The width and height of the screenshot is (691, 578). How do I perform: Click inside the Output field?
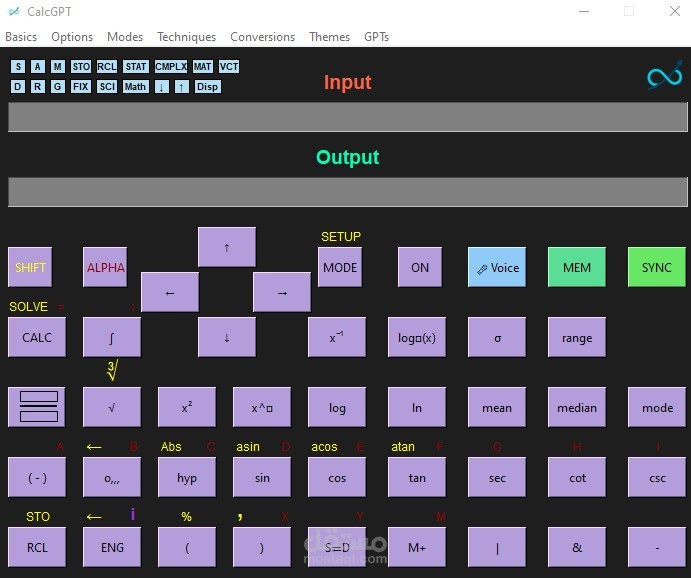coord(348,192)
